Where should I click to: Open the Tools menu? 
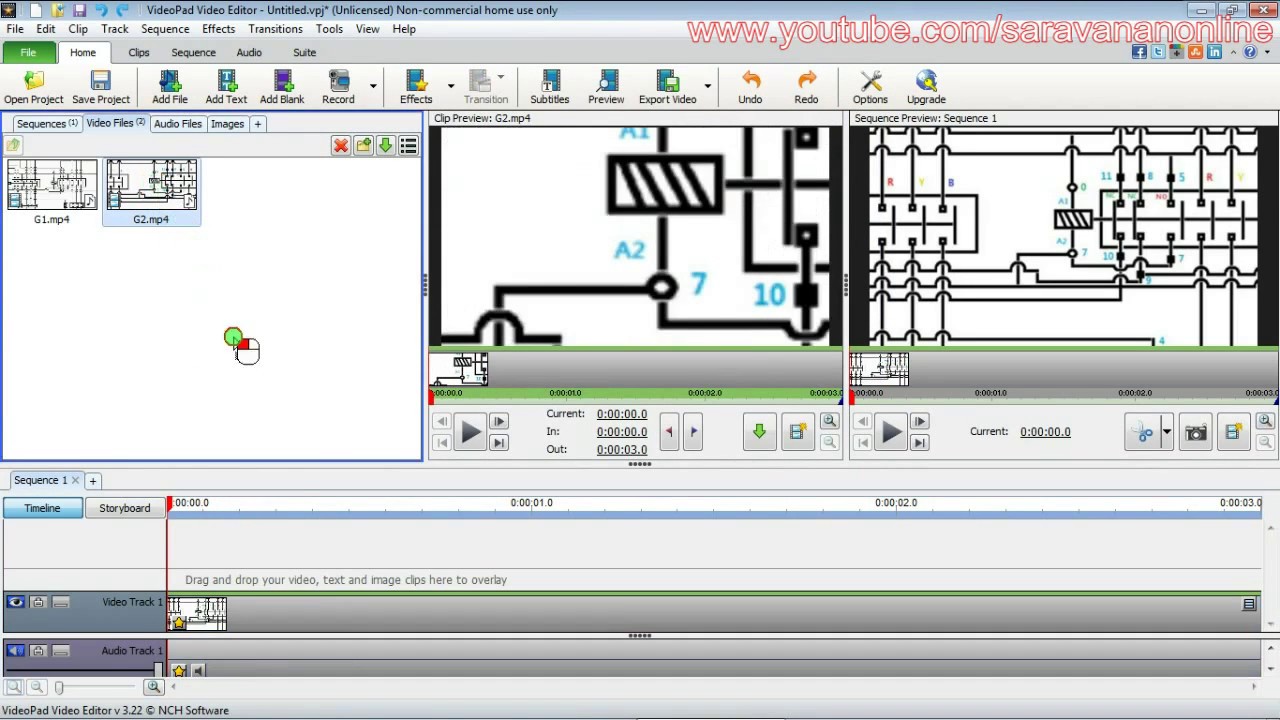(x=329, y=29)
